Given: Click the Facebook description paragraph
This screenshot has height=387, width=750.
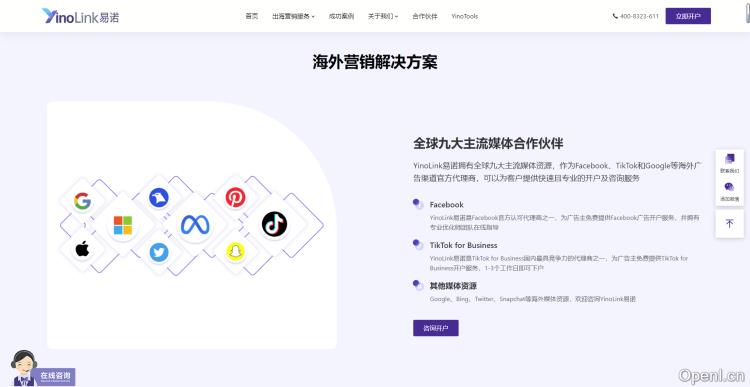Looking at the screenshot, I should click(x=564, y=222).
